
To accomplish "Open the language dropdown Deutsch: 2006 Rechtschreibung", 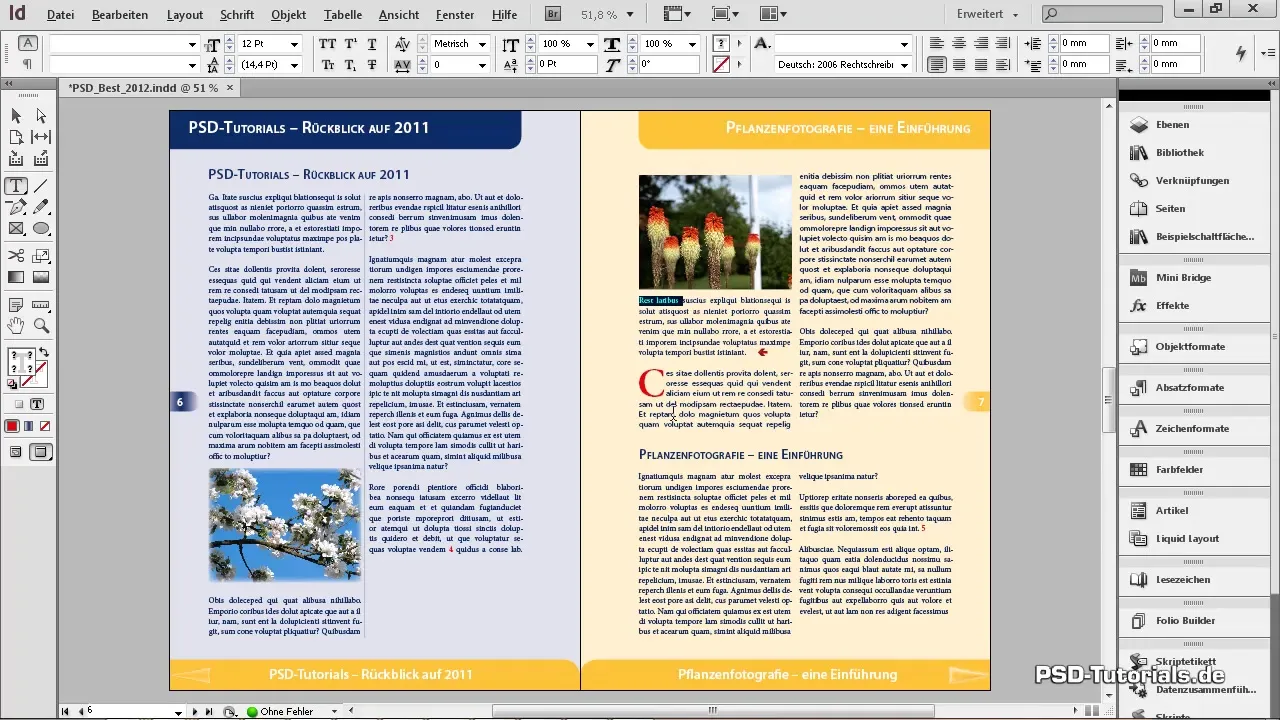I will [904, 65].
